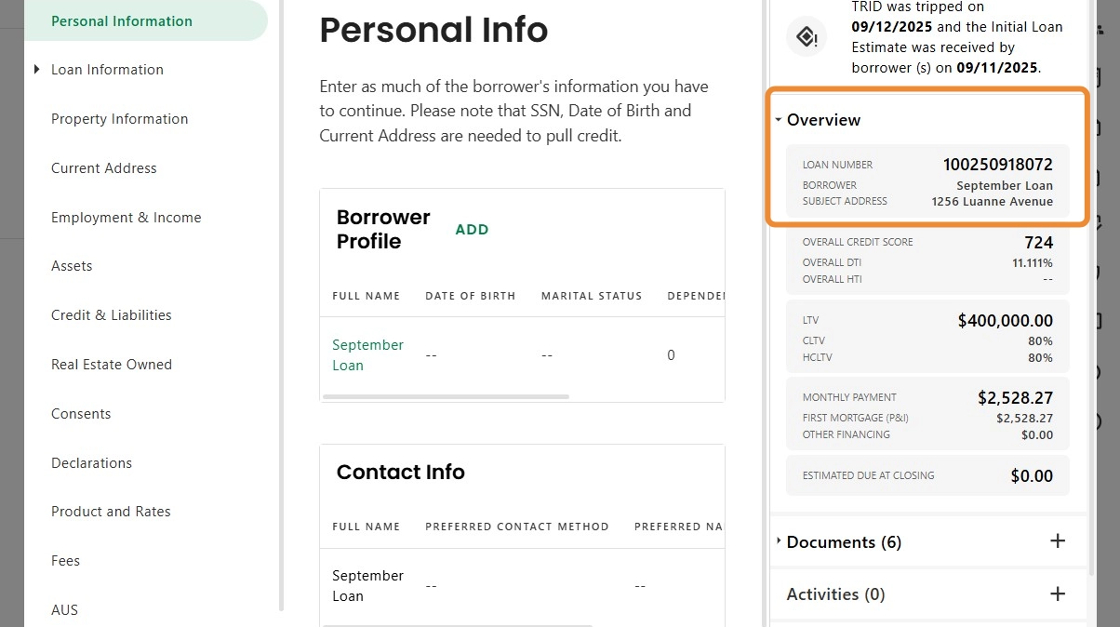This screenshot has height=627, width=1120.
Task: Go to Declarations
Action: click(x=91, y=463)
